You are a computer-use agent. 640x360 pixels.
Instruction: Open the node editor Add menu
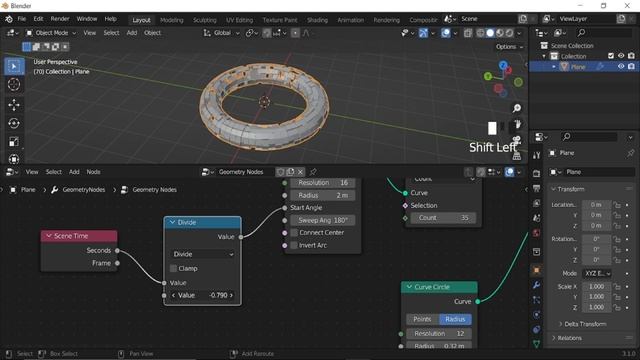point(74,172)
